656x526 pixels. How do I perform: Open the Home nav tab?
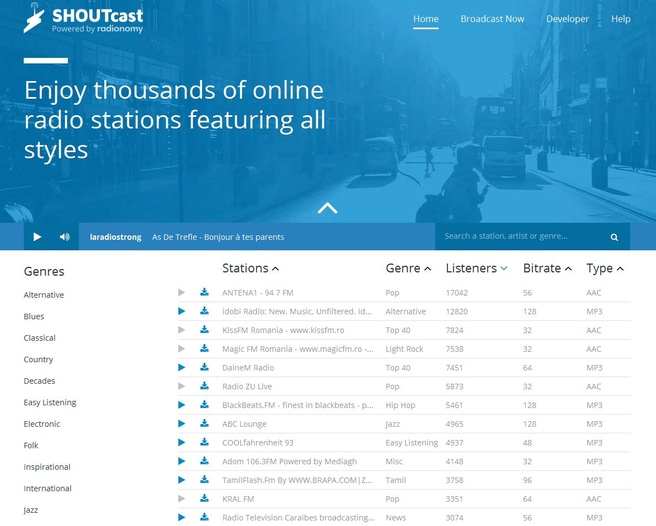pyautogui.click(x=426, y=19)
